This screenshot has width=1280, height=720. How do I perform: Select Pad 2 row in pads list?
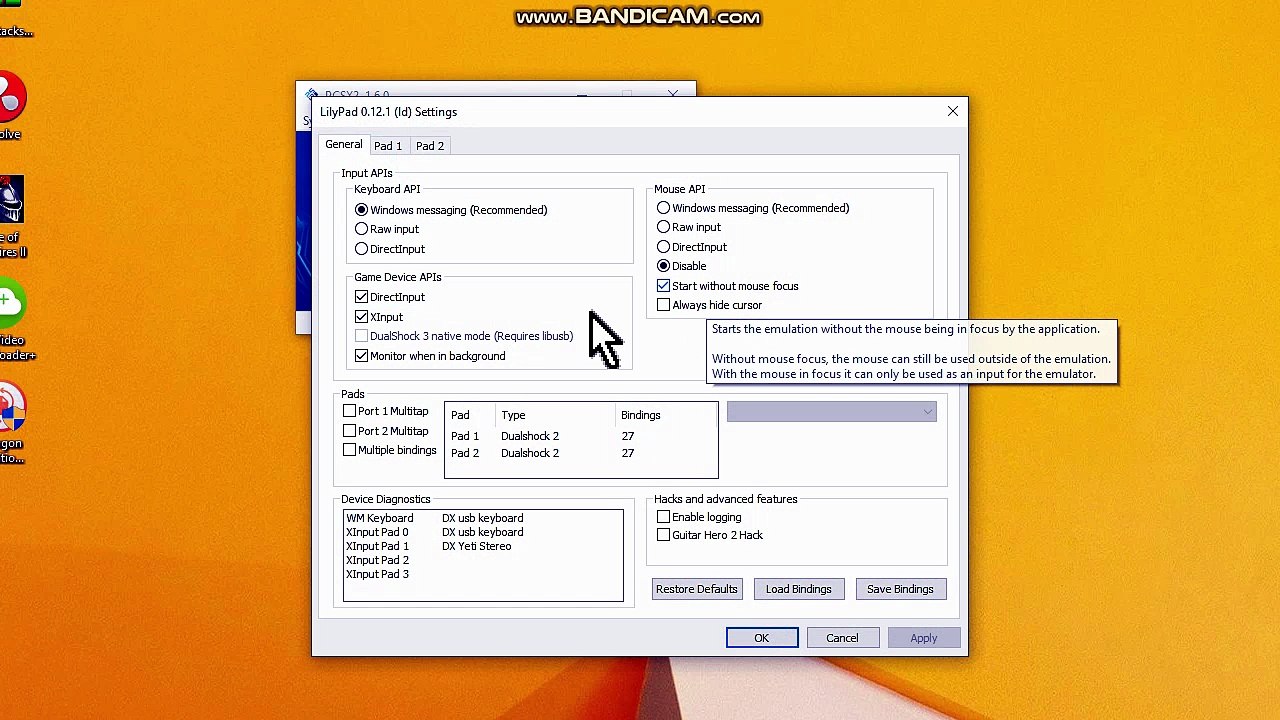pos(580,453)
